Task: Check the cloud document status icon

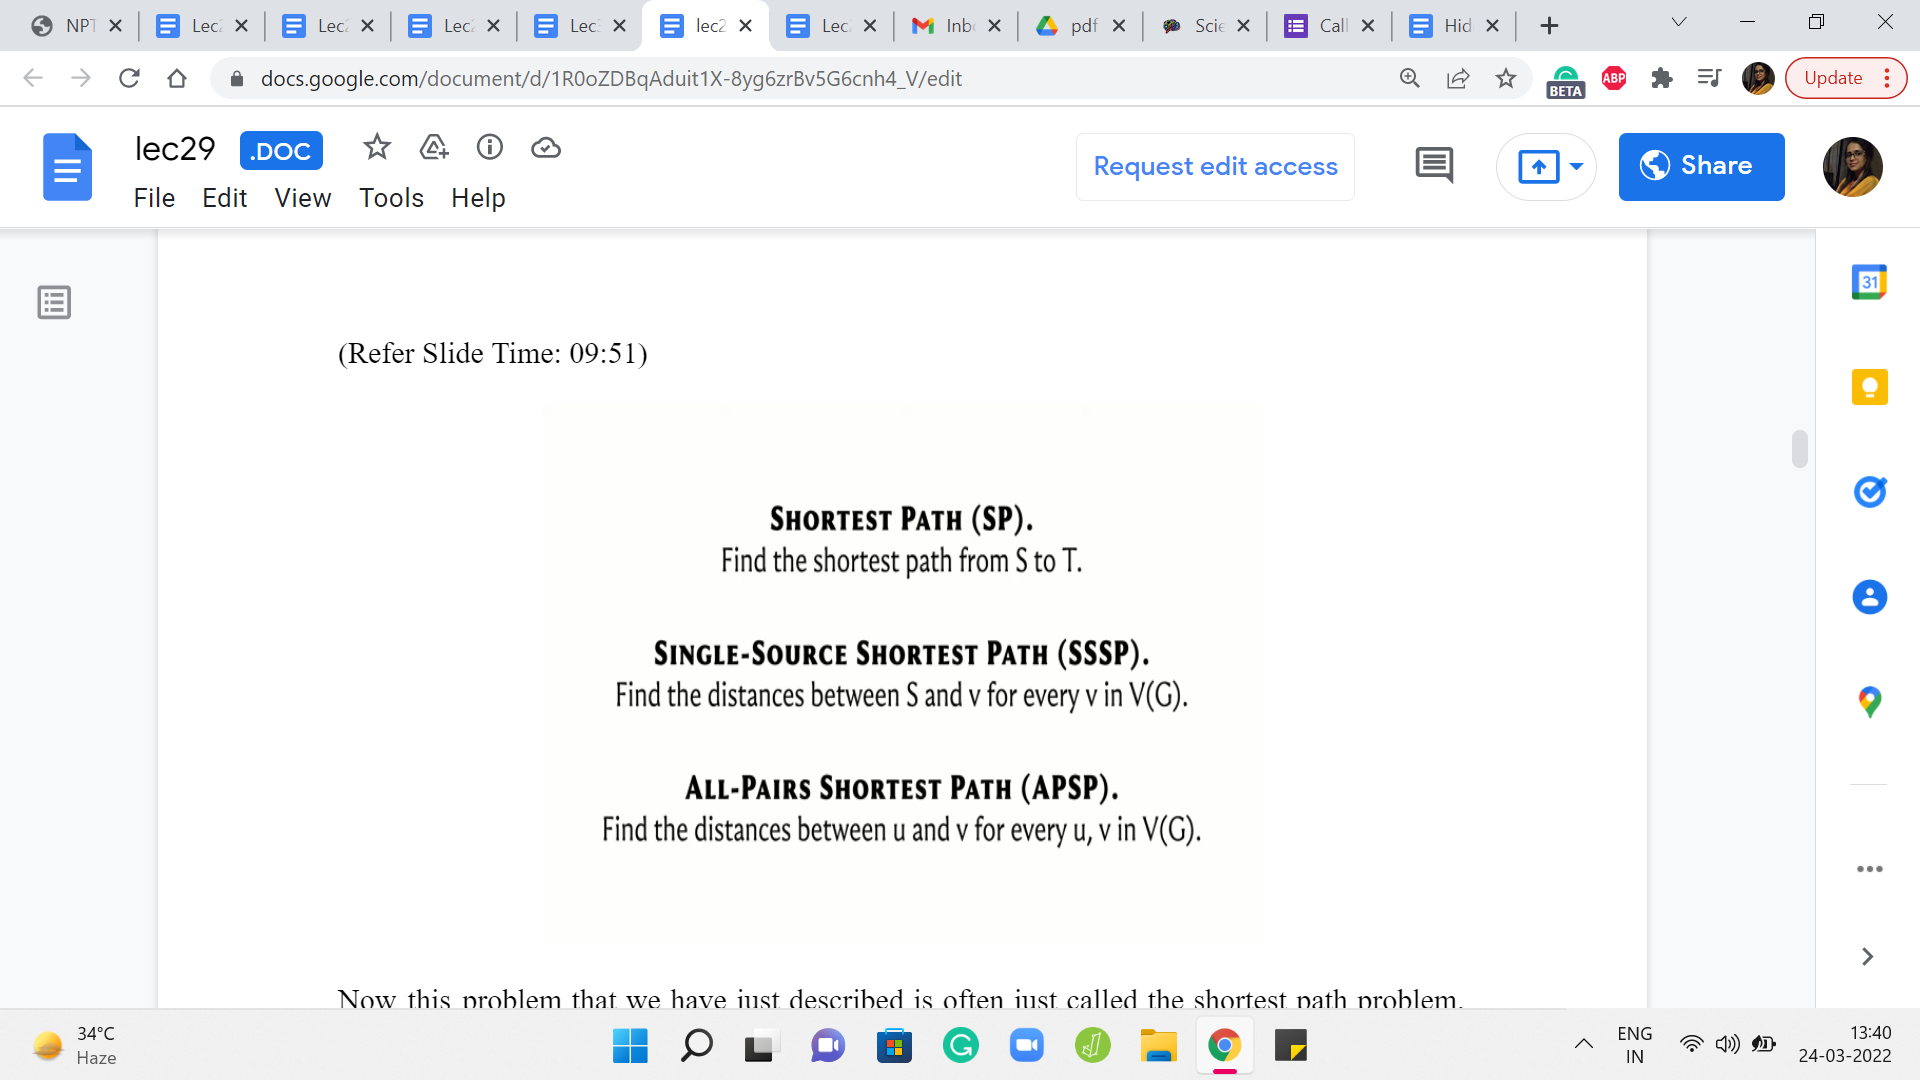Action: (546, 148)
